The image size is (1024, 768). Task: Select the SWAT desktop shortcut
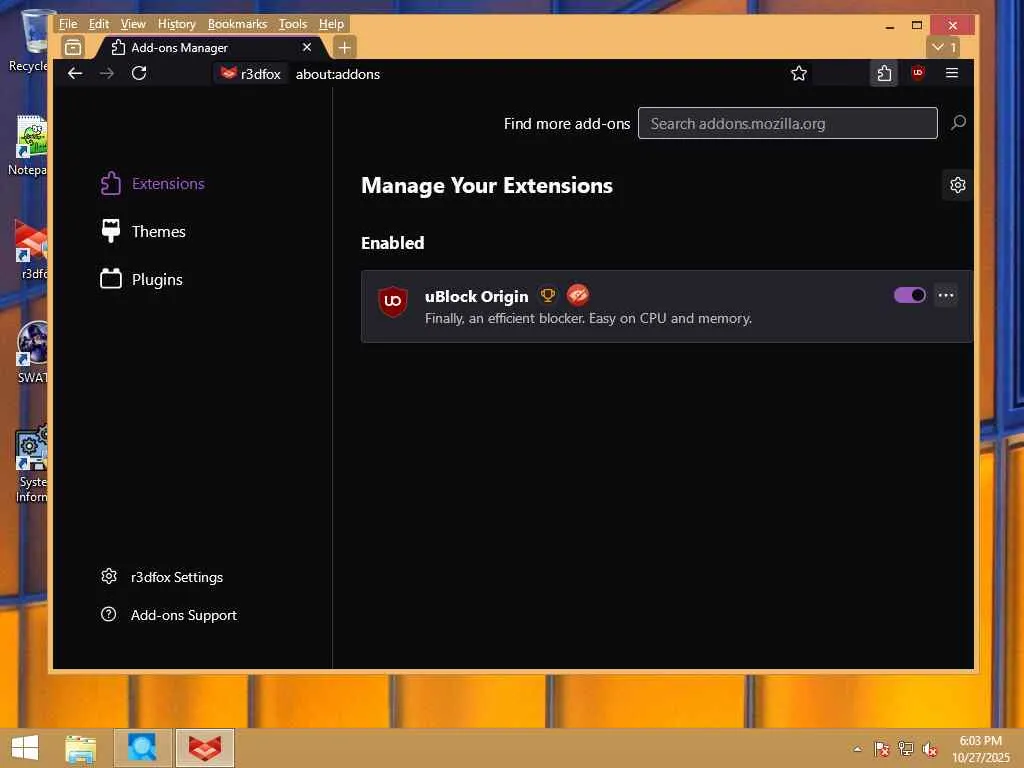(x=31, y=353)
